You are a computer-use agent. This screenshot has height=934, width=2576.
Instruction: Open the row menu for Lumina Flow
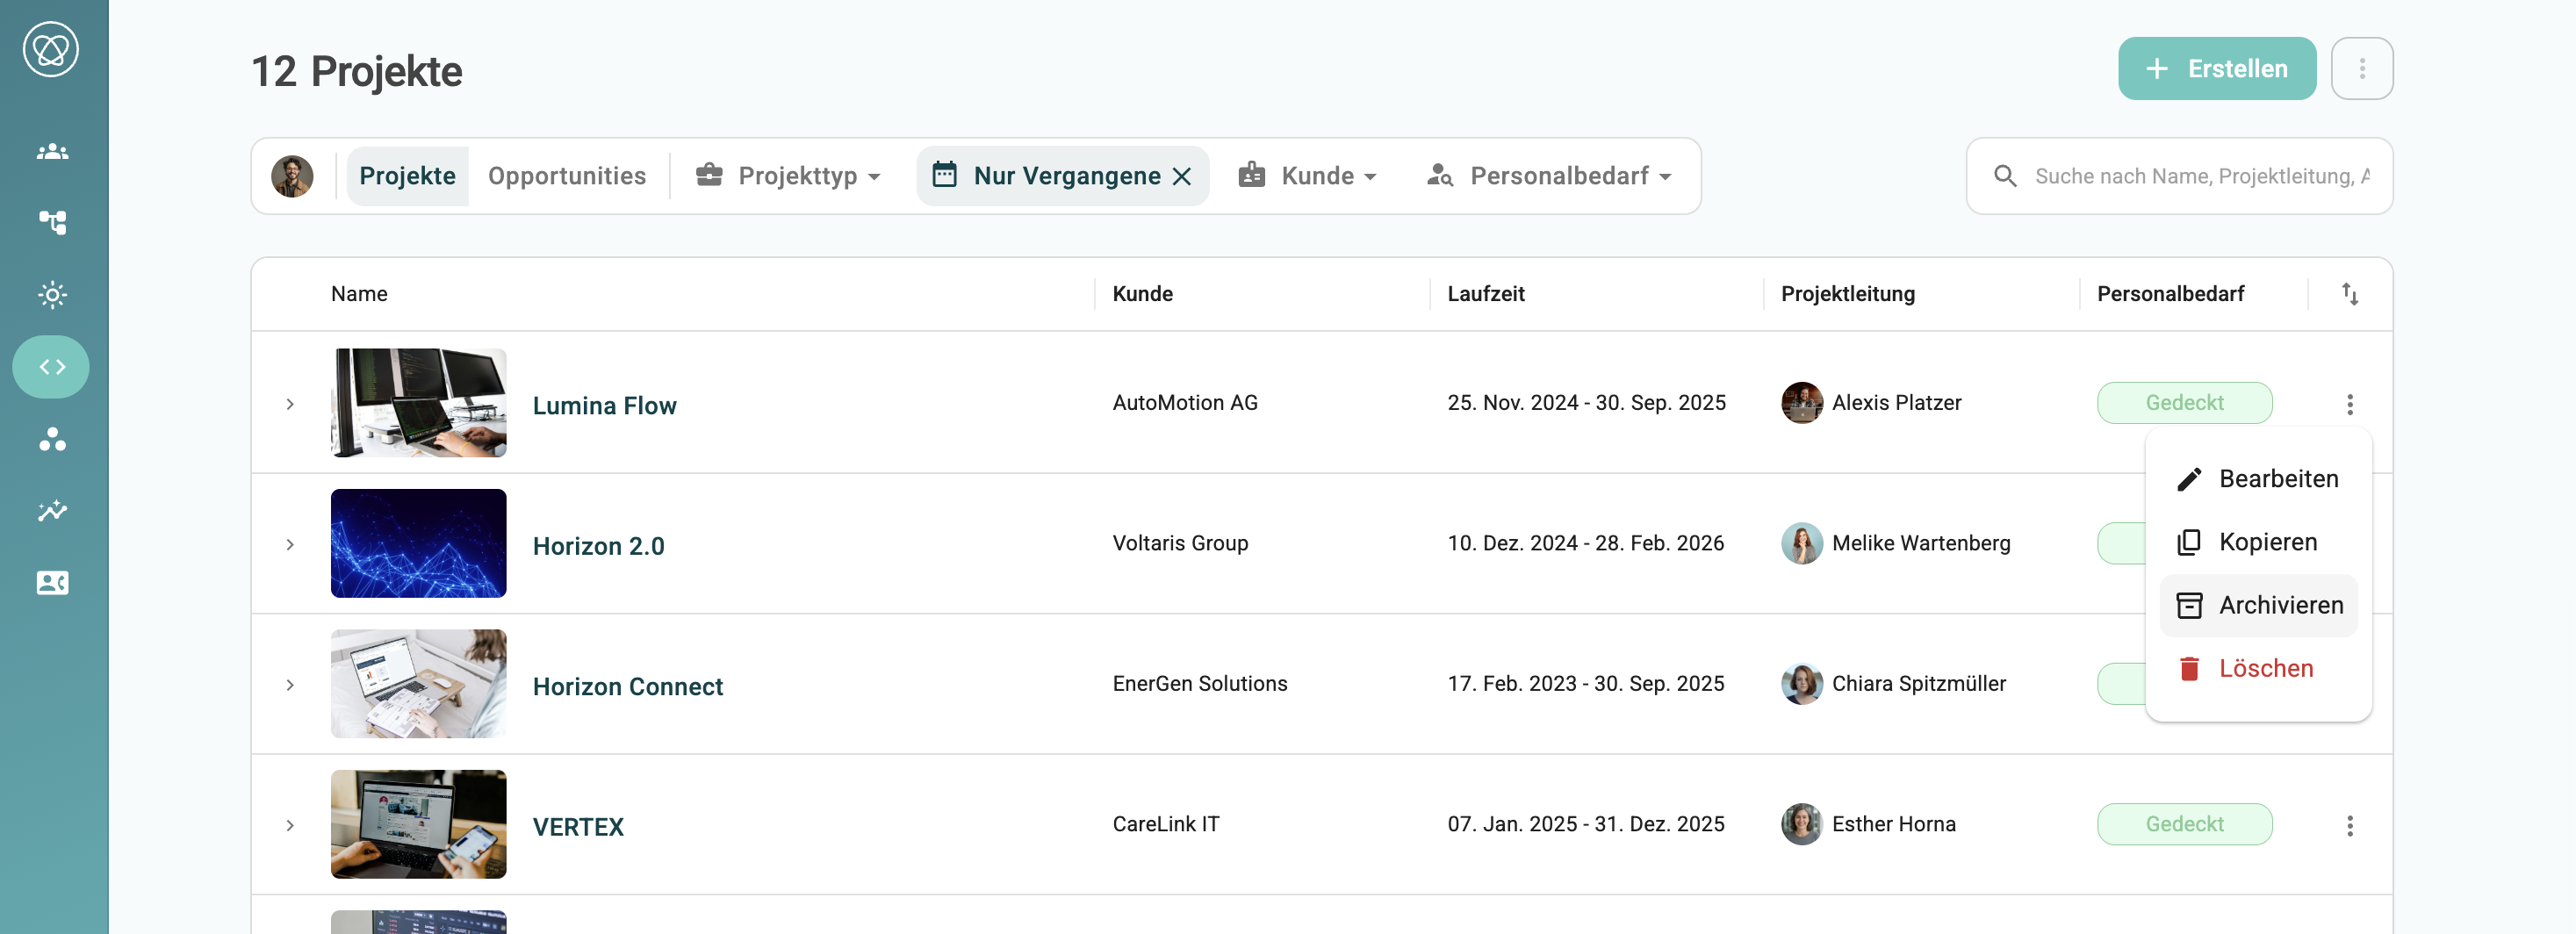(x=2350, y=404)
